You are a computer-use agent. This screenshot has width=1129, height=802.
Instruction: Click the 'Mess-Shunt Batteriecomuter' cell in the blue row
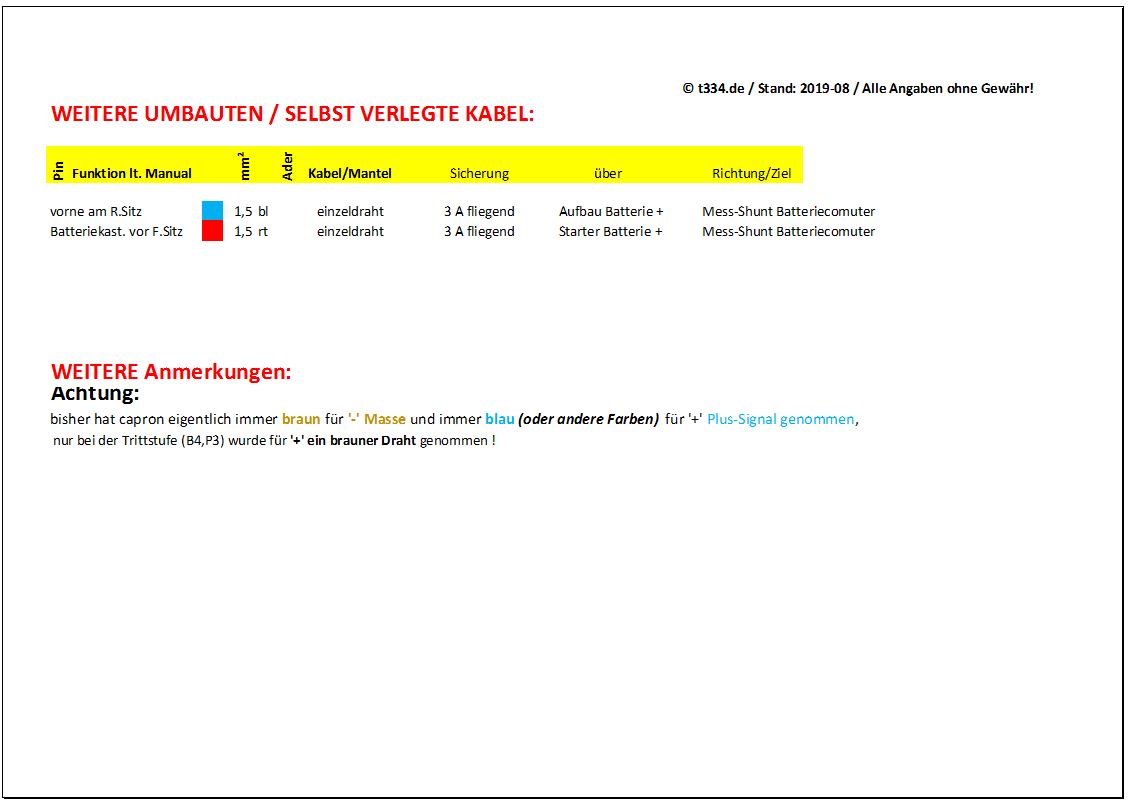click(x=788, y=211)
